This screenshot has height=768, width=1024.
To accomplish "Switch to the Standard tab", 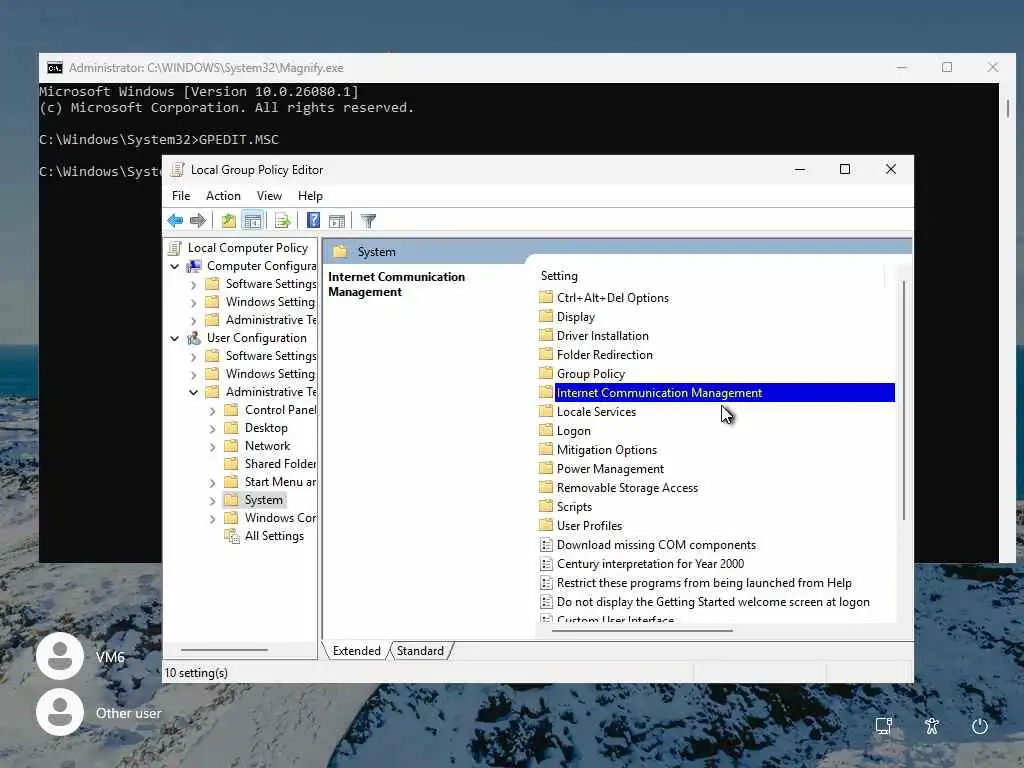I will pos(420,651).
